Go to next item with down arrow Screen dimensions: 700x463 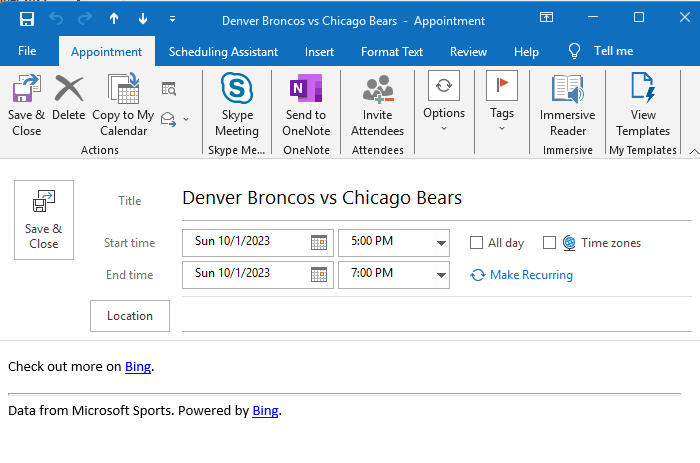143,19
